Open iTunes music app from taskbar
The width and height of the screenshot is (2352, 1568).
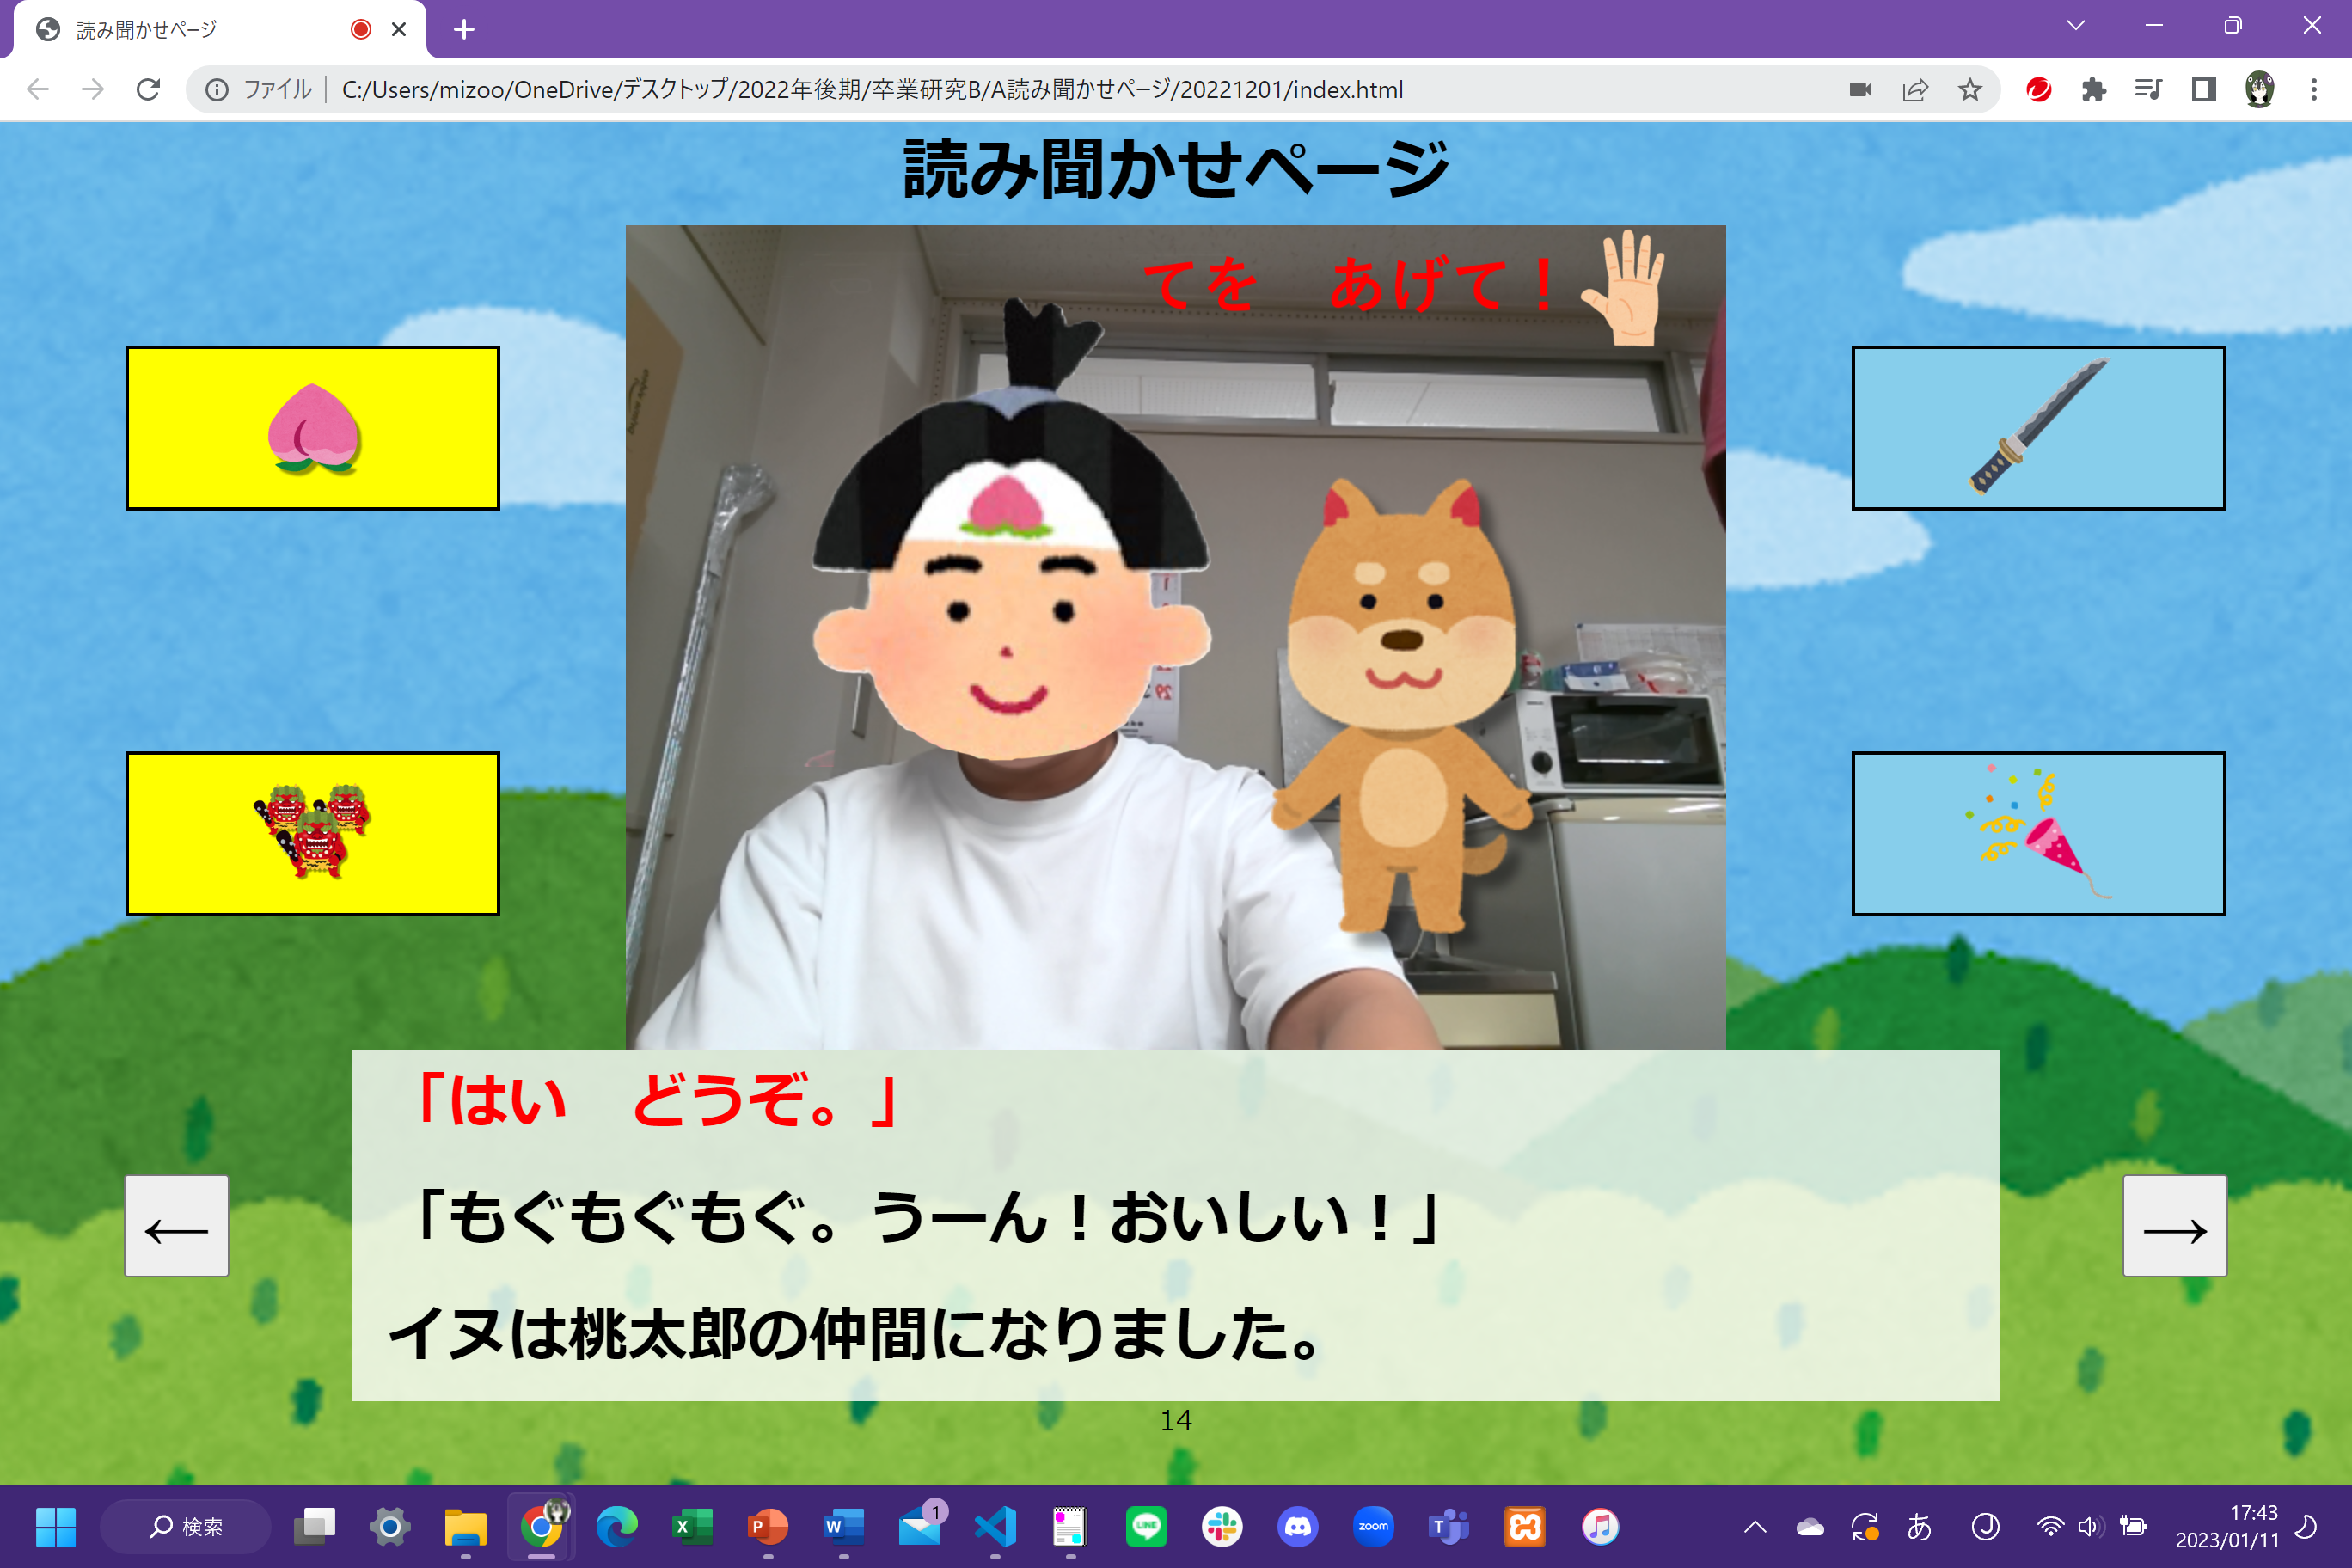(x=1600, y=1527)
